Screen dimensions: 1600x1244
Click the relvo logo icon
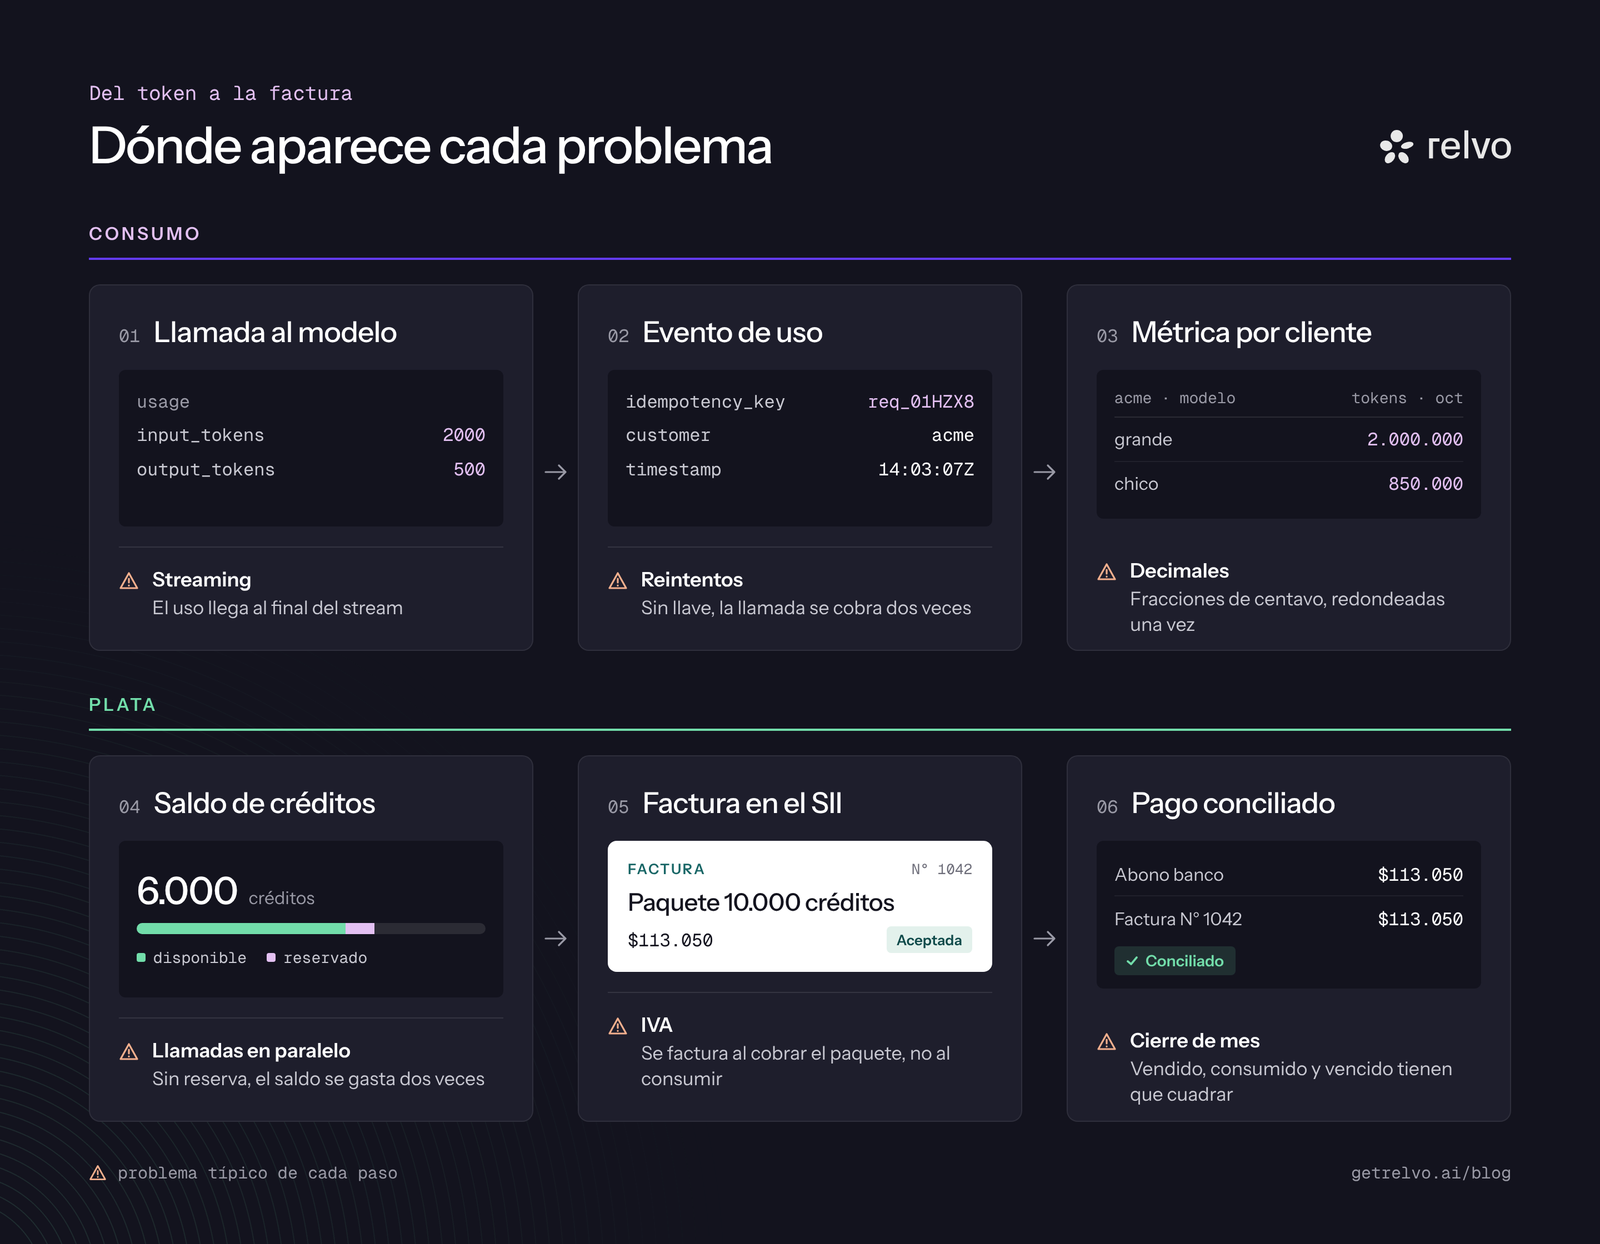point(1396,147)
